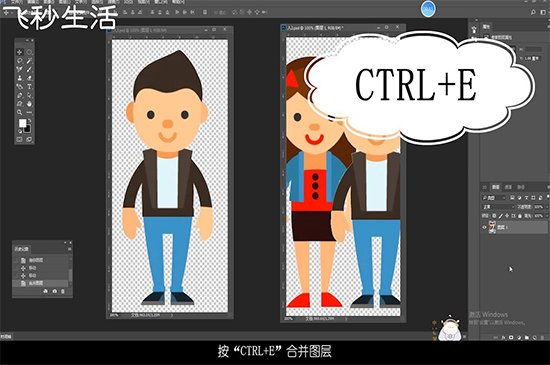The height and width of the screenshot is (365, 550).
Task: Open the History panel flyout menu
Action: 69,249
